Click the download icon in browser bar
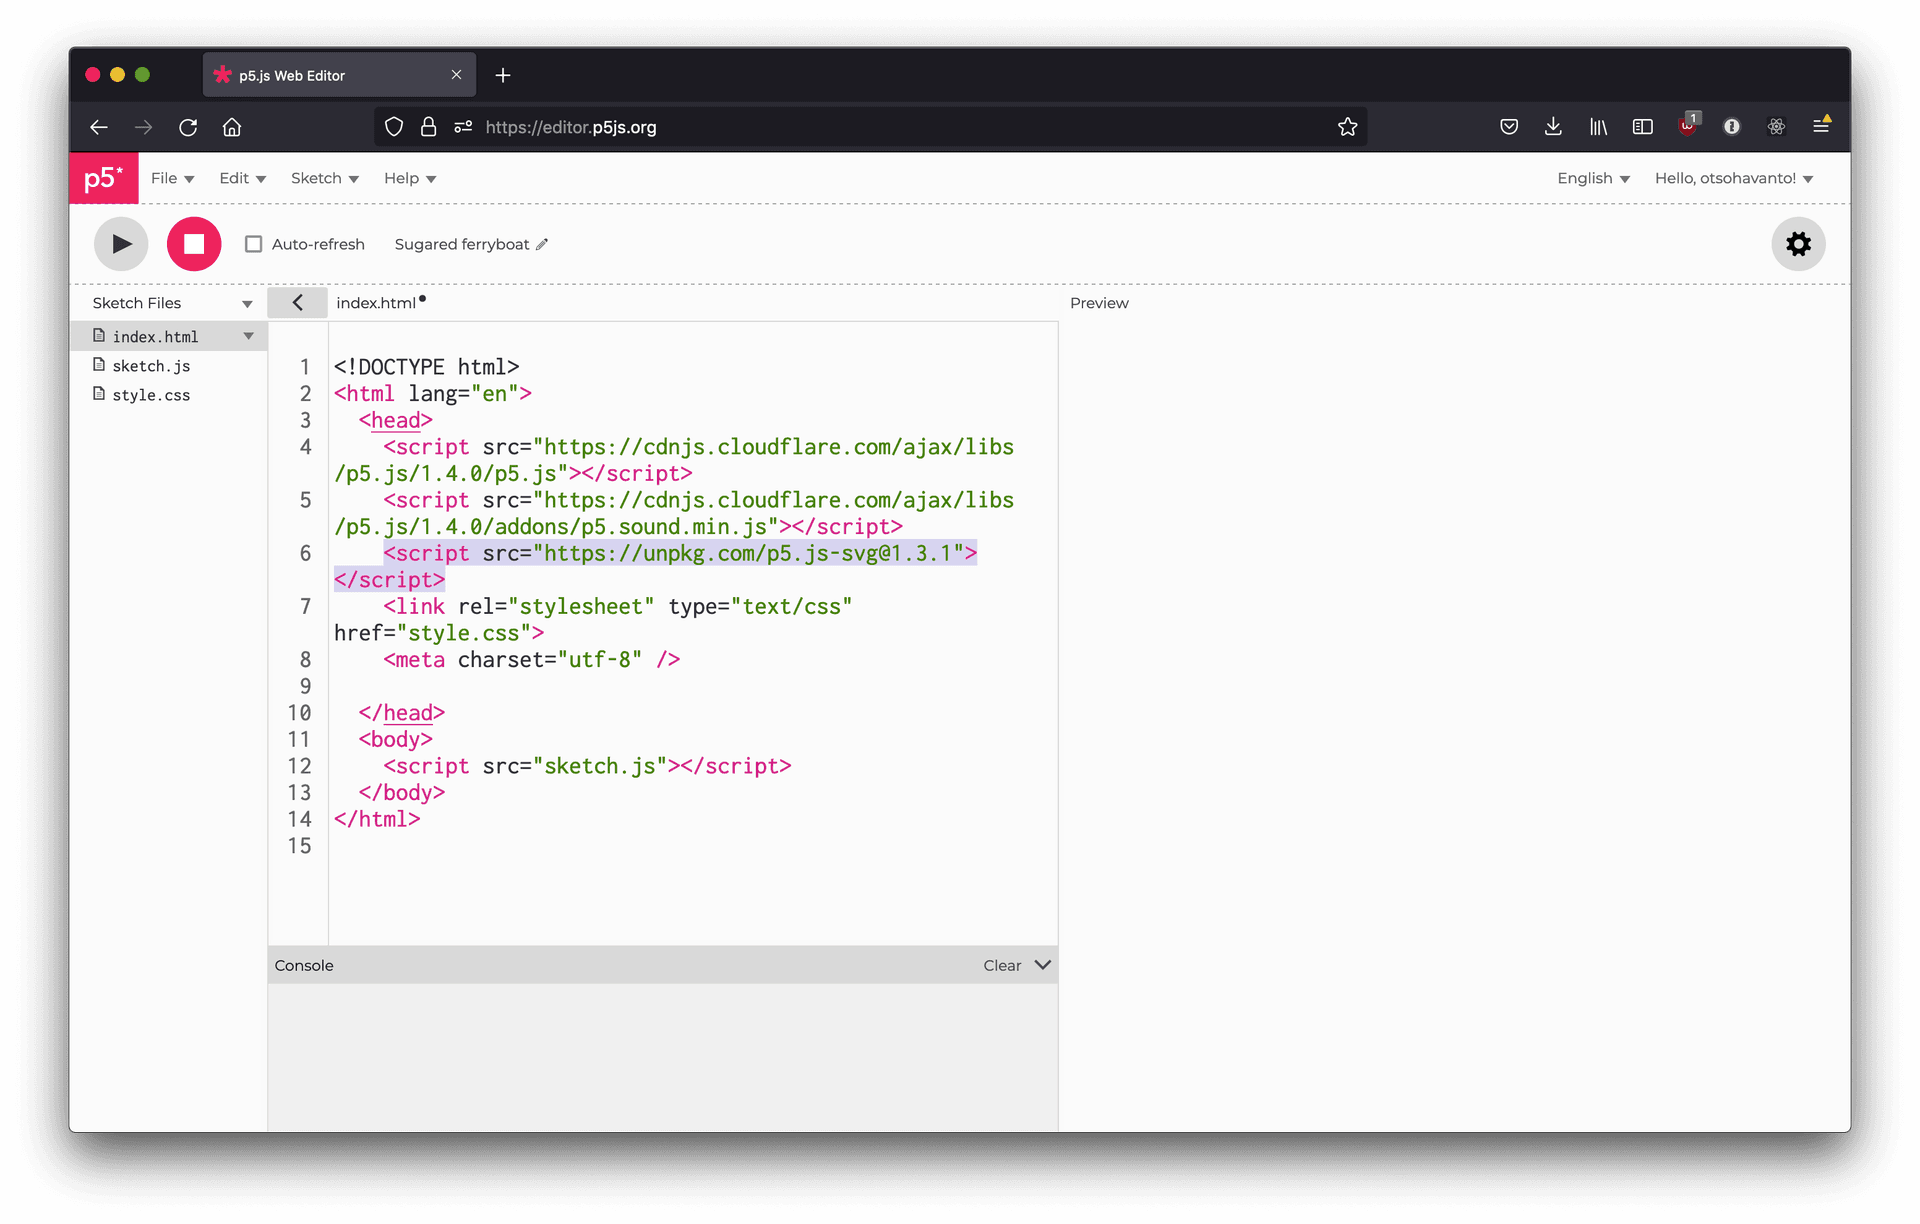 1552,127
